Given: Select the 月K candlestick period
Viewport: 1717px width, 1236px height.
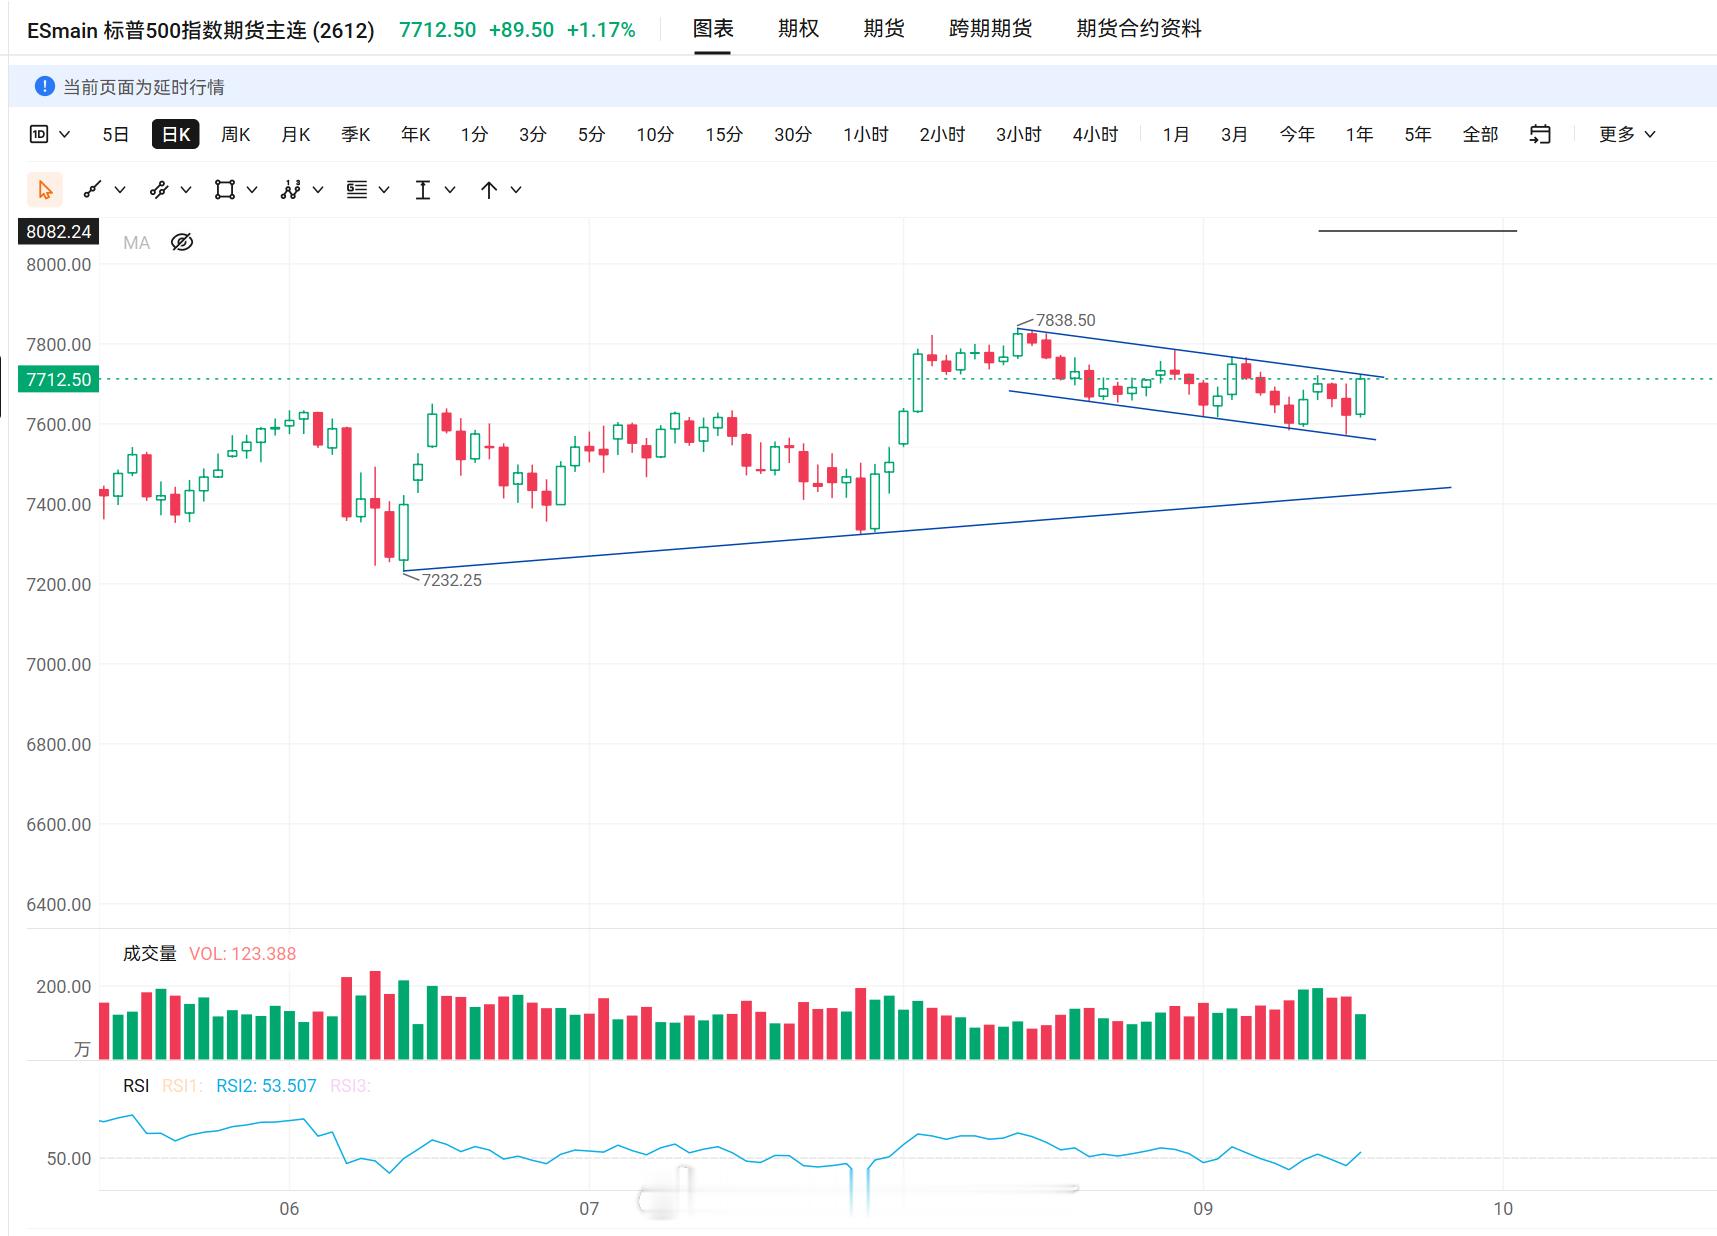Looking at the screenshot, I should coord(296,134).
